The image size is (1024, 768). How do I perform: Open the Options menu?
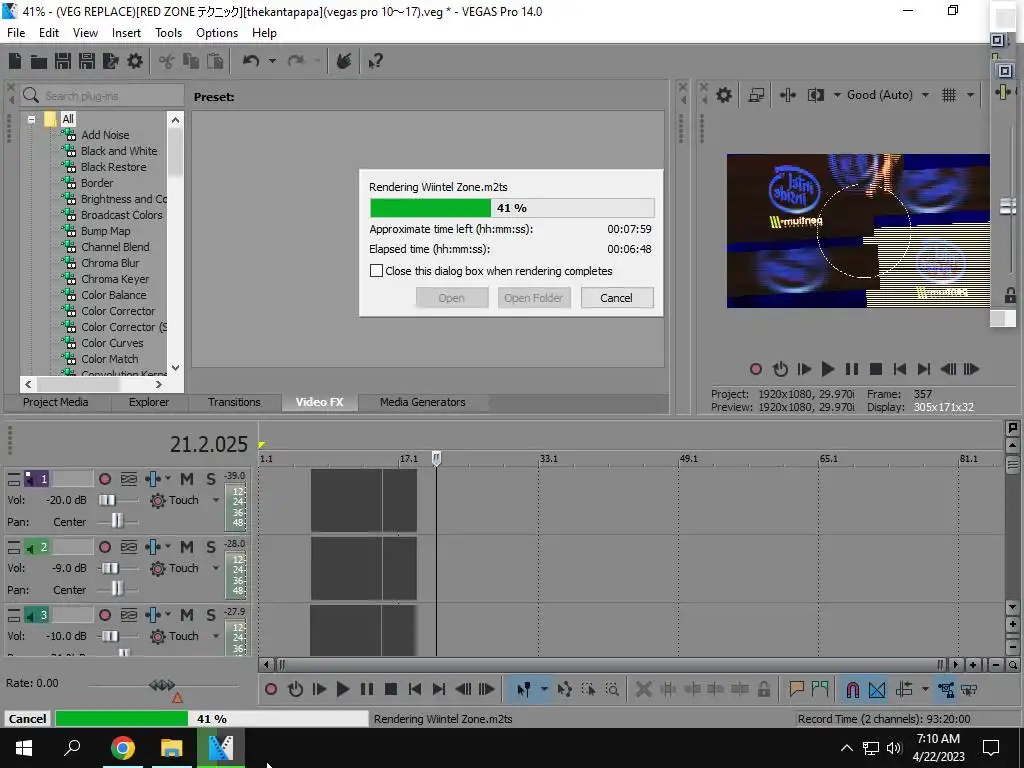[217, 33]
